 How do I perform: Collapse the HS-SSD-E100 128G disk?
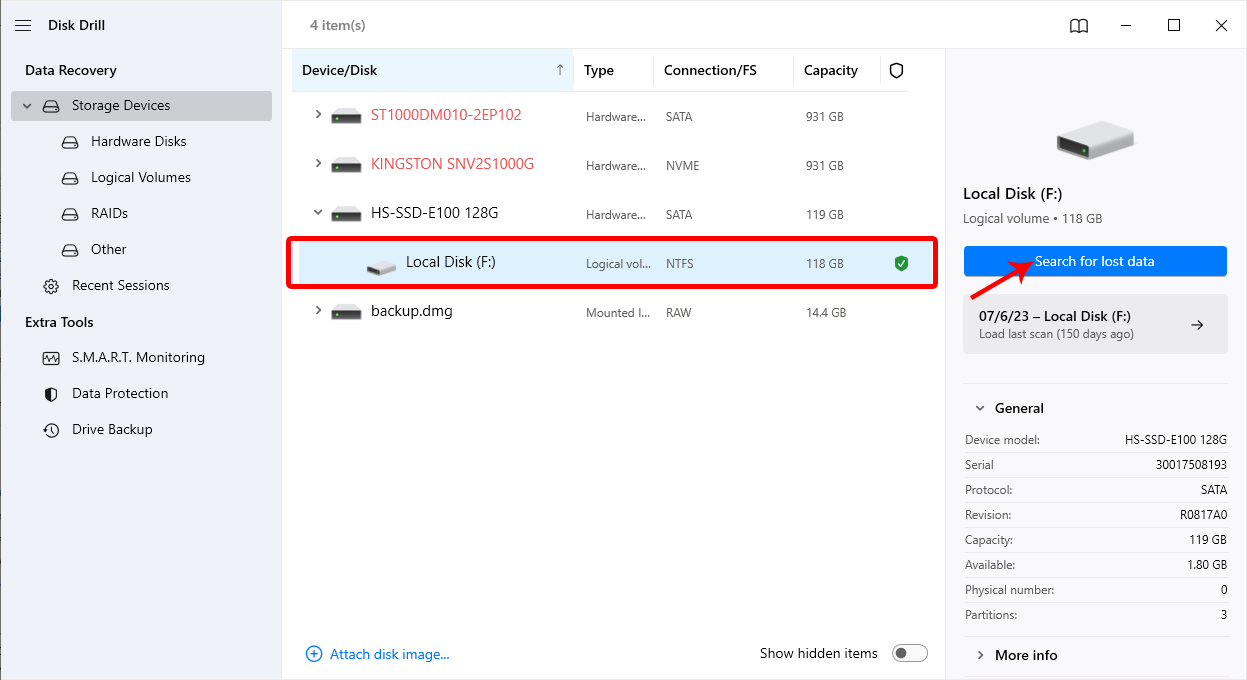[318, 213]
